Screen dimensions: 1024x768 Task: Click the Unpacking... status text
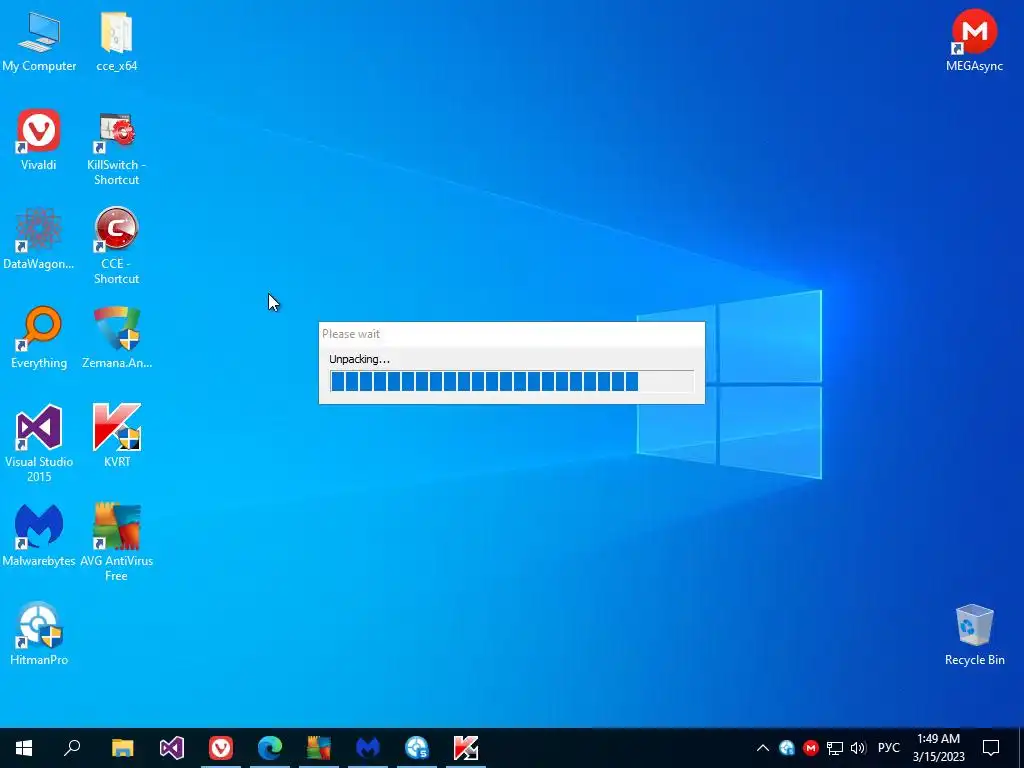[359, 359]
